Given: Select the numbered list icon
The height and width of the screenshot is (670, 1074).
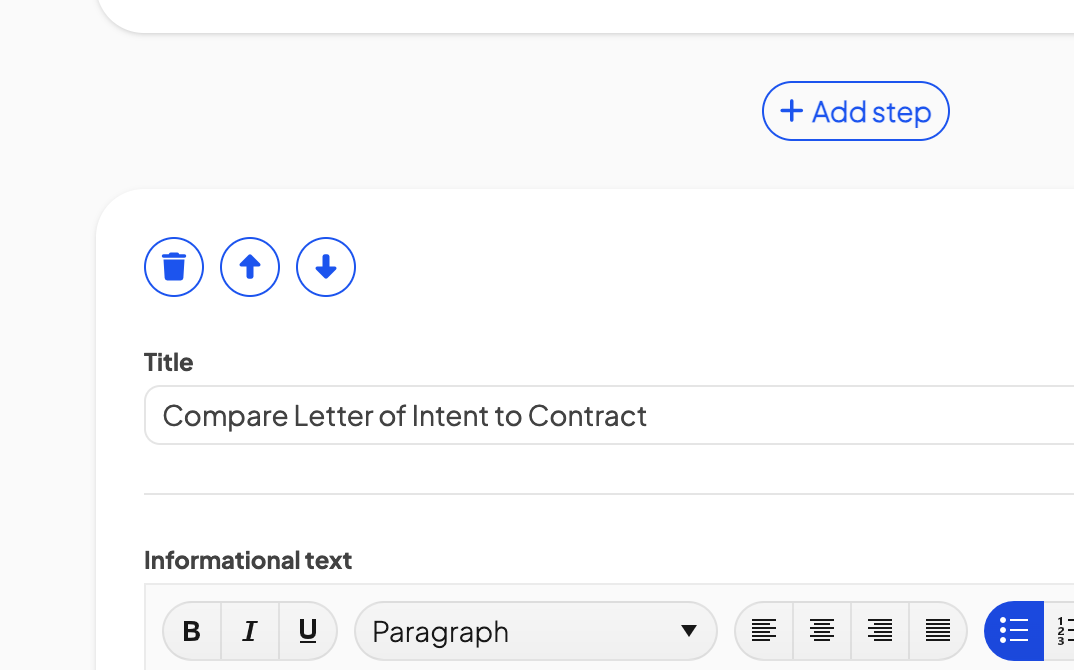Looking at the screenshot, I should pos(1060,631).
